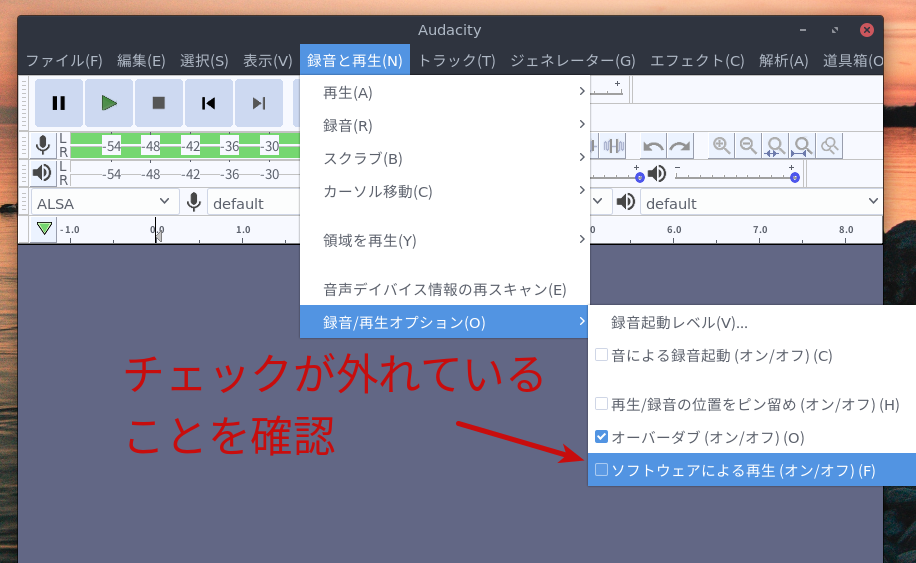Click the Silence audio selection icon
916x563 pixels.
coord(613,145)
